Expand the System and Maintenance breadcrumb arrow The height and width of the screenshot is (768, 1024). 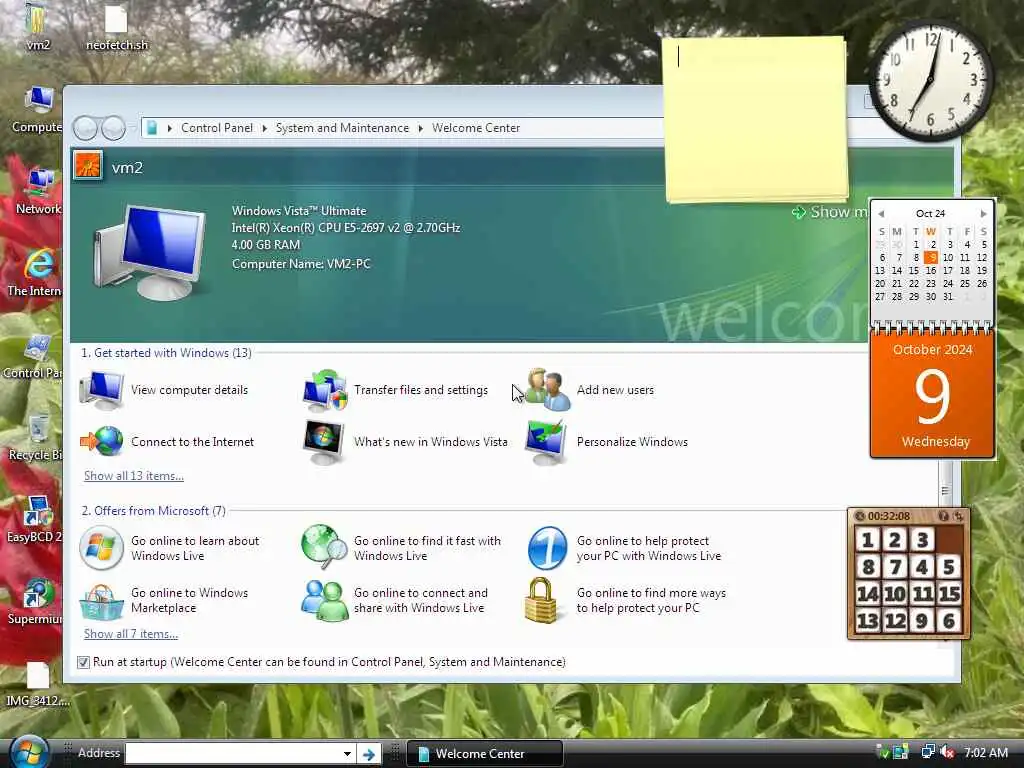(x=264, y=128)
